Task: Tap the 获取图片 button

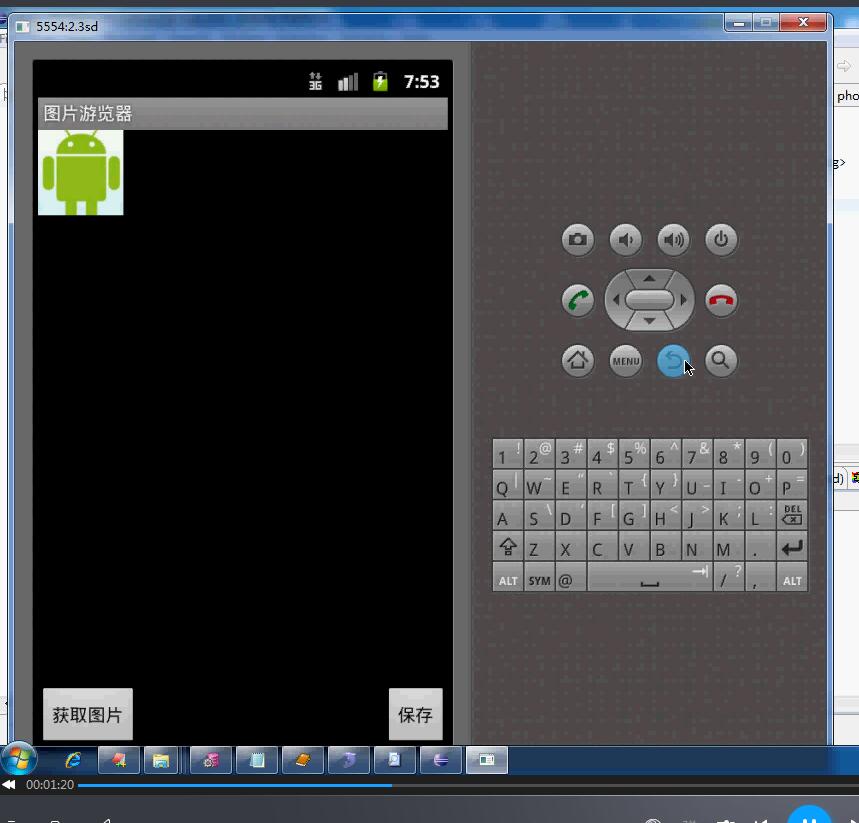Action: tap(88, 714)
